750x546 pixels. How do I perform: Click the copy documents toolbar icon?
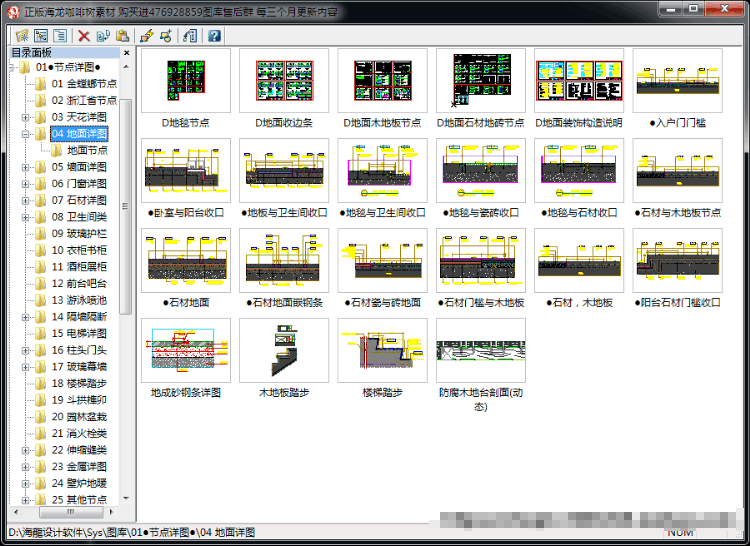pos(103,35)
